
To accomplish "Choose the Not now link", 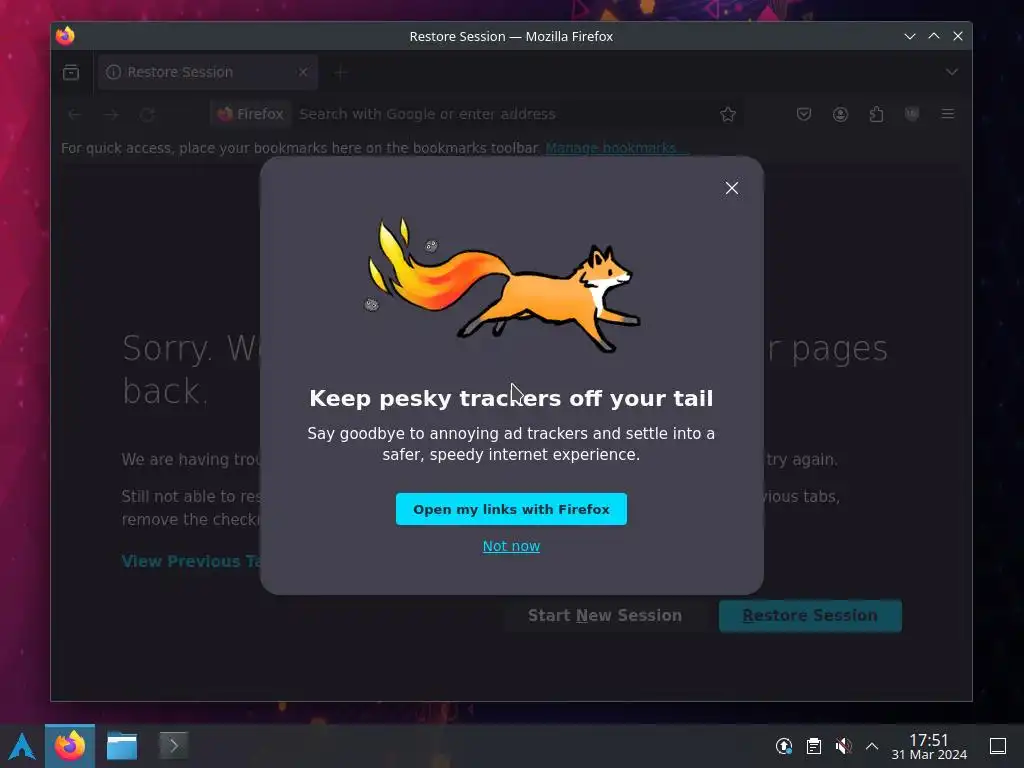I will (x=511, y=546).
